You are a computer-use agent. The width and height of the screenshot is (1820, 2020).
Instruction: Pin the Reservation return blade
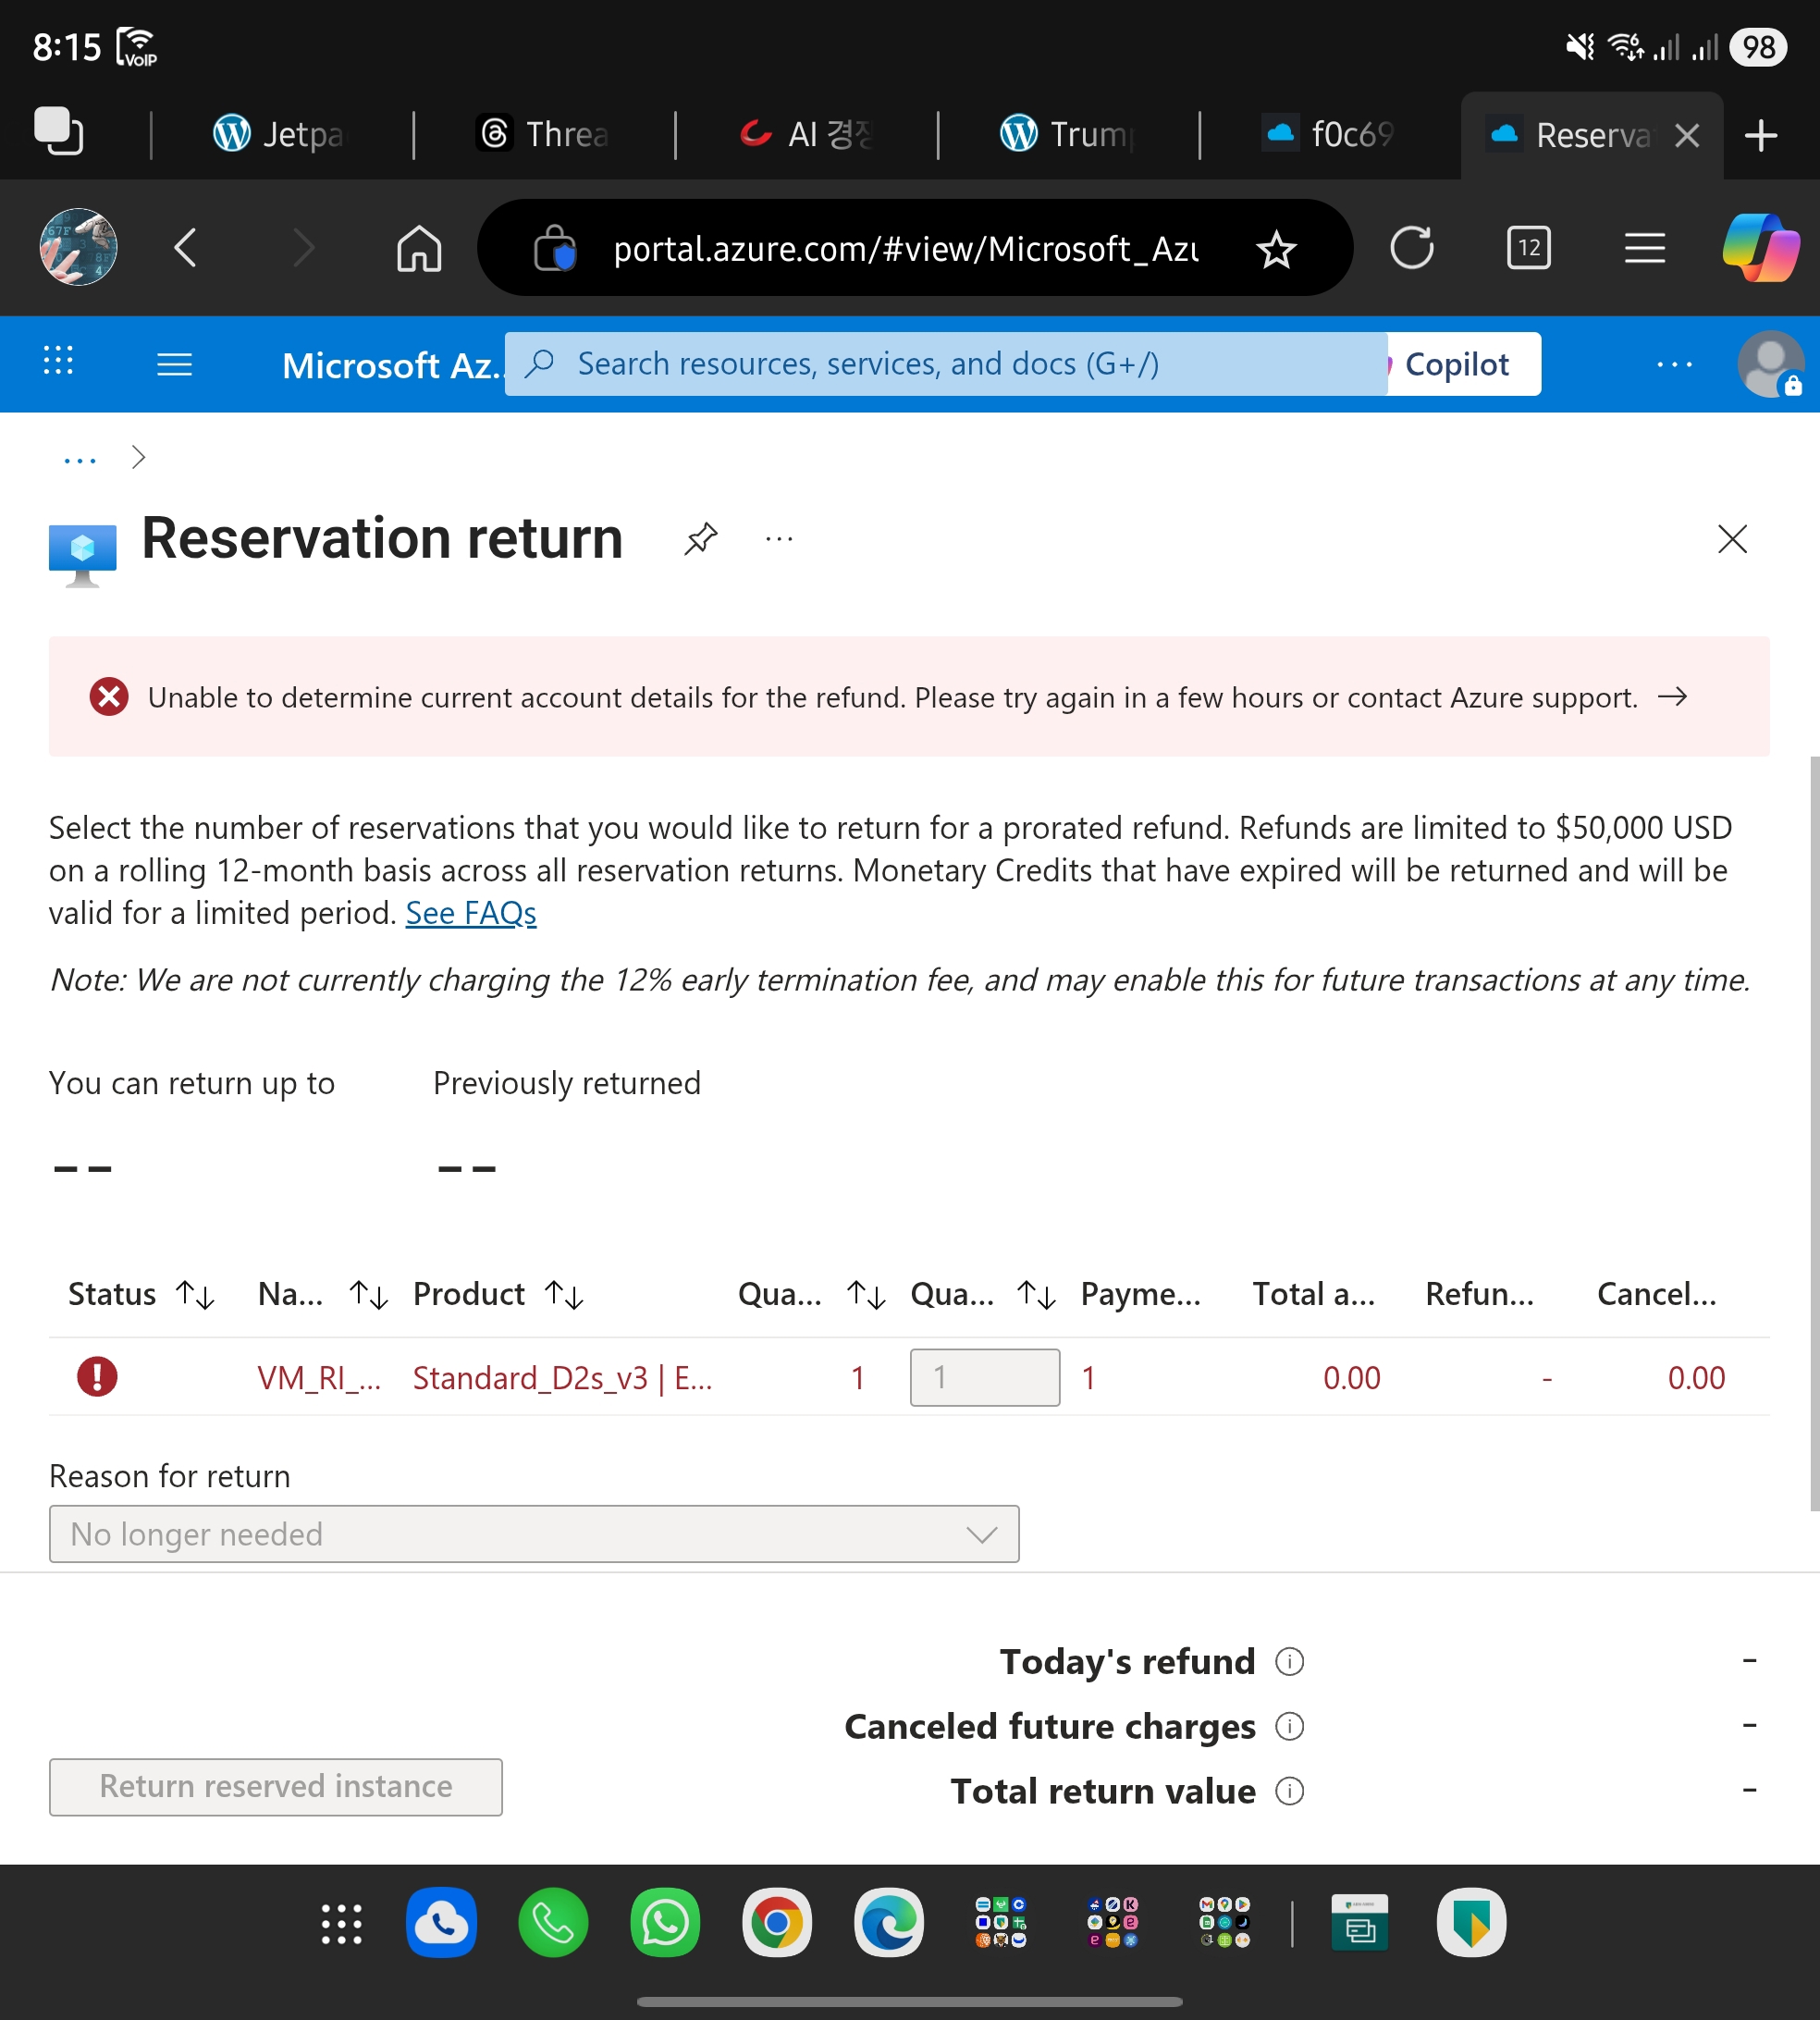(x=701, y=539)
